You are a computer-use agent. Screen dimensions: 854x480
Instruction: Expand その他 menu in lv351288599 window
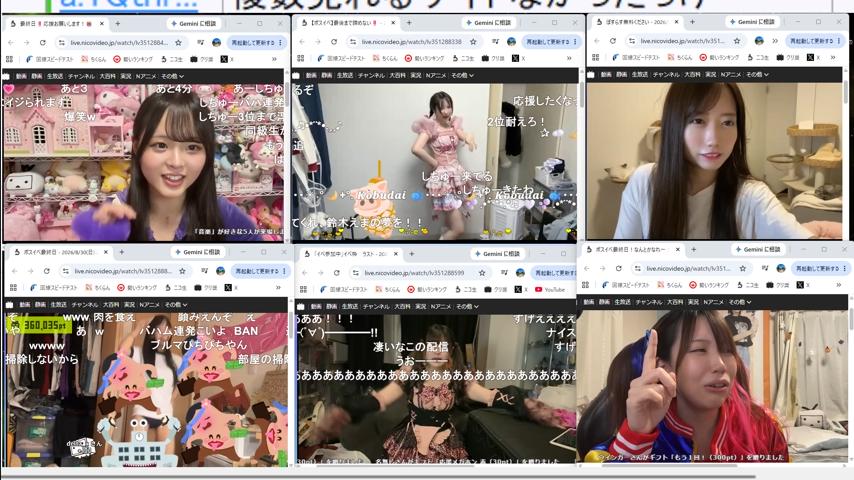coord(467,307)
